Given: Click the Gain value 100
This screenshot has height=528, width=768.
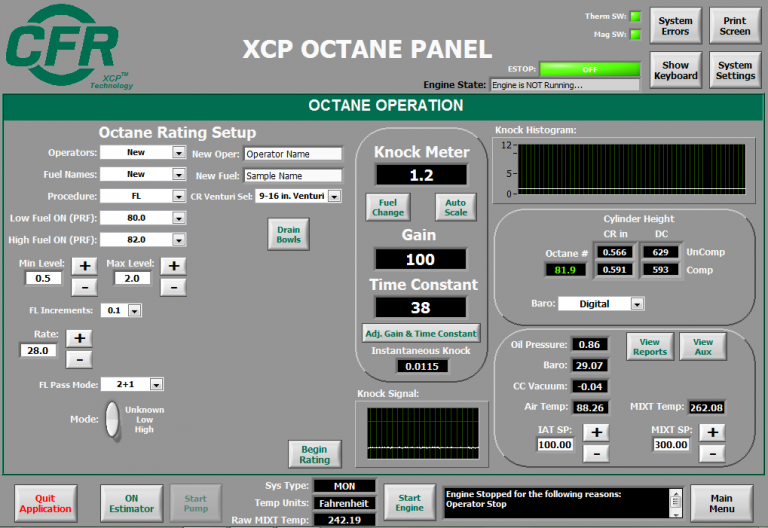Looking at the screenshot, I should tap(420, 259).
